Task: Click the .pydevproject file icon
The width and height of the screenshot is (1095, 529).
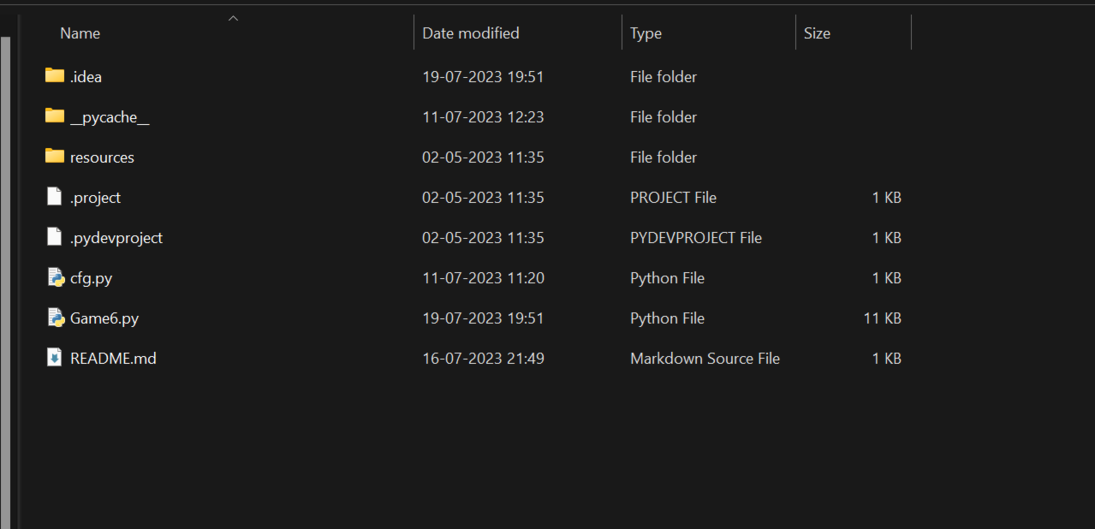Action: 54,237
